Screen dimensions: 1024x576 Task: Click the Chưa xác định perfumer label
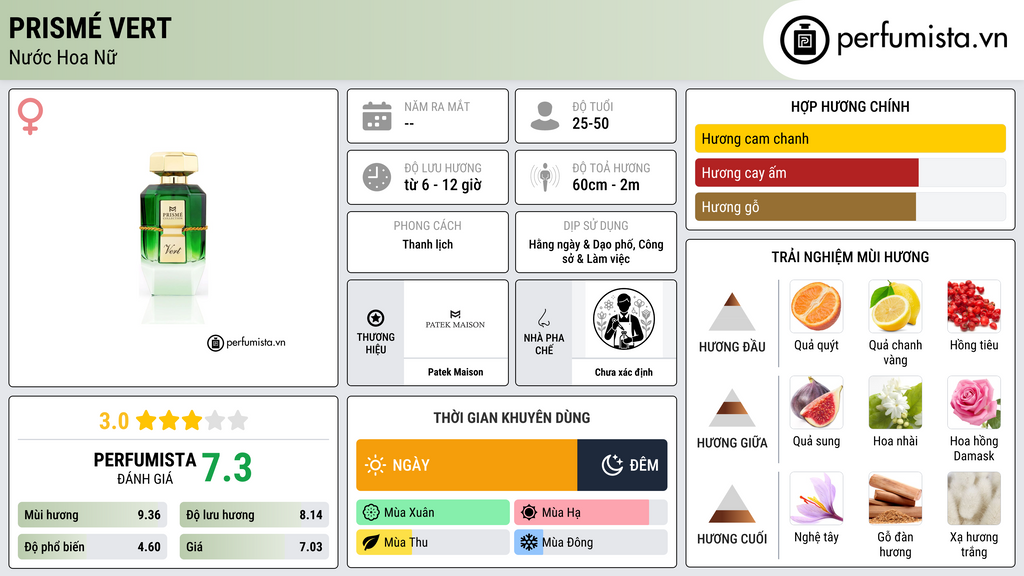(624, 372)
